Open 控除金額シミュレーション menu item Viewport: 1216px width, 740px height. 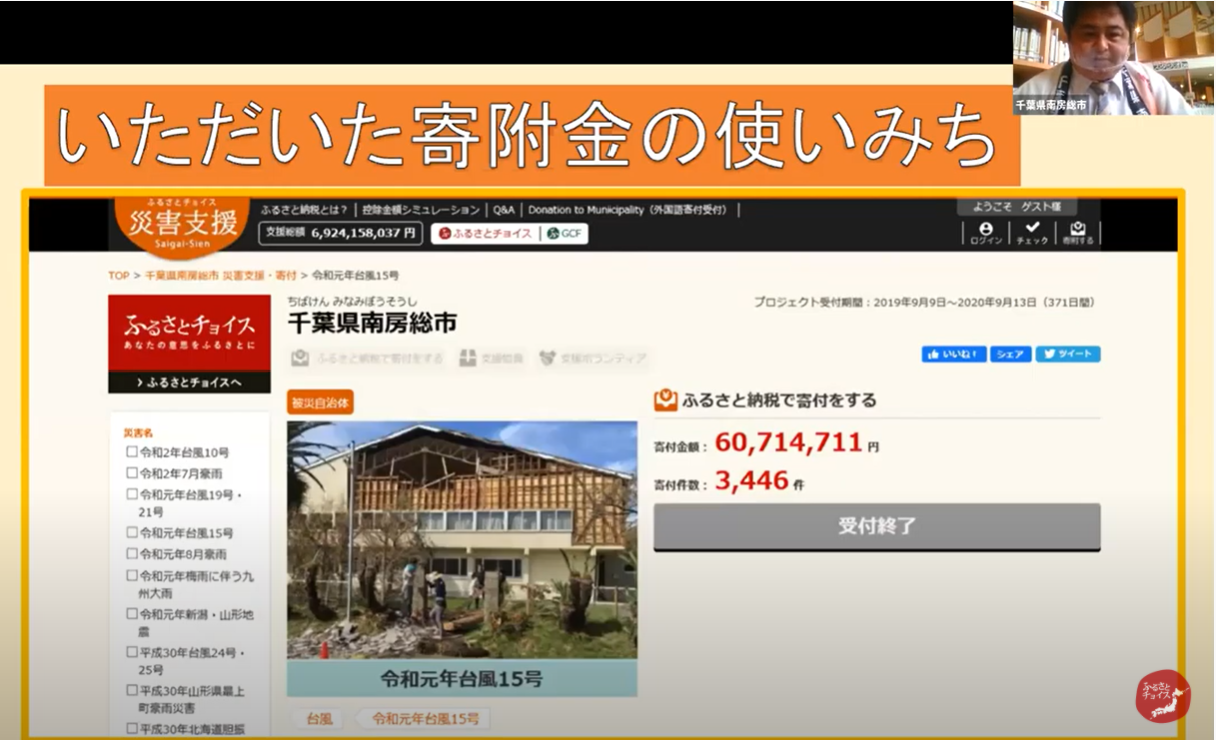pos(421,210)
